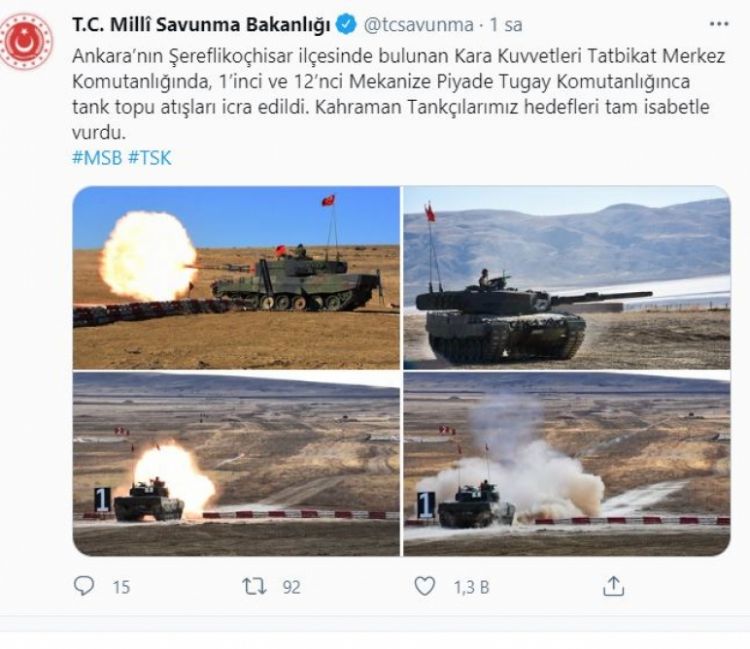Open the reply comment icon
Image resolution: width=750 pixels, height=649 pixels.
pos(84,585)
